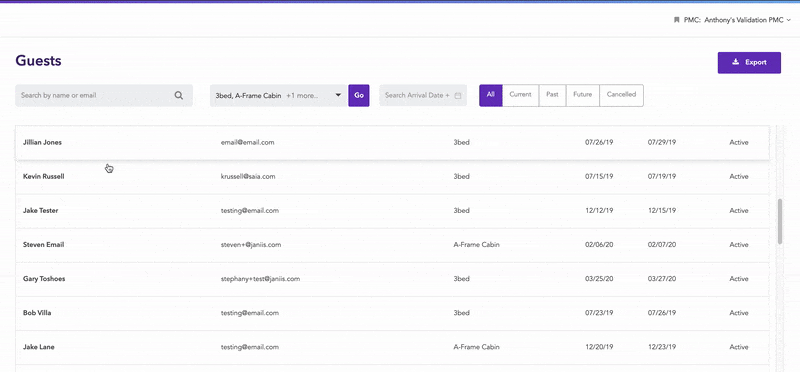Select the All filter tab
The width and height of the screenshot is (800, 372).
coord(491,95)
